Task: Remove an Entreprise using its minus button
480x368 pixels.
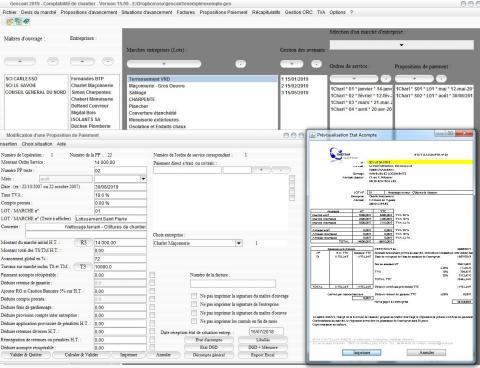Action: pyautogui.click(x=107, y=61)
